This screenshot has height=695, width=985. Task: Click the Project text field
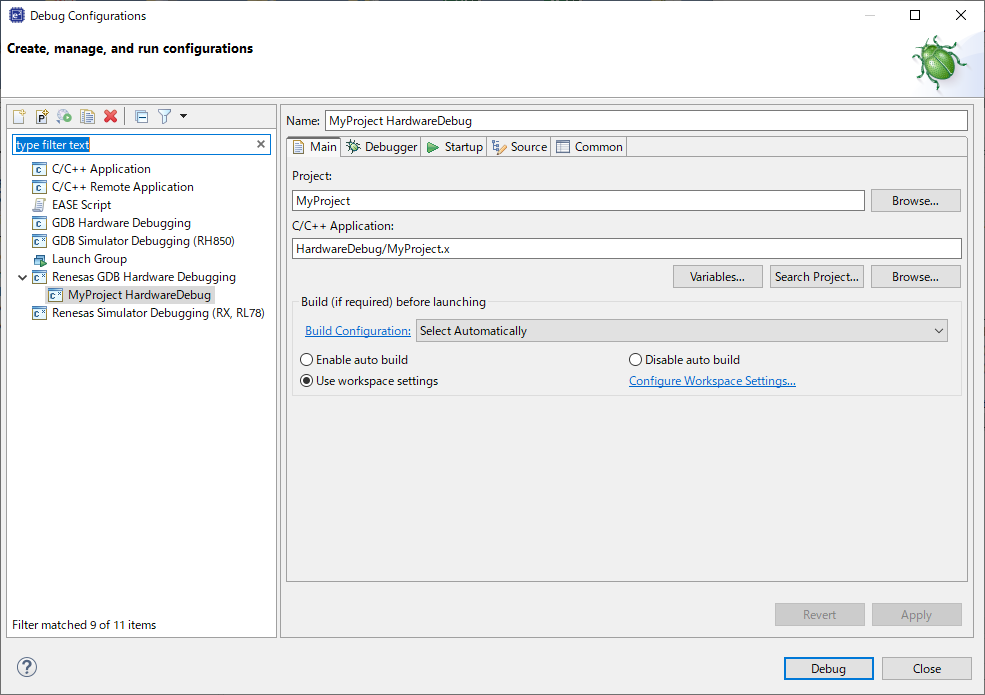(x=578, y=201)
